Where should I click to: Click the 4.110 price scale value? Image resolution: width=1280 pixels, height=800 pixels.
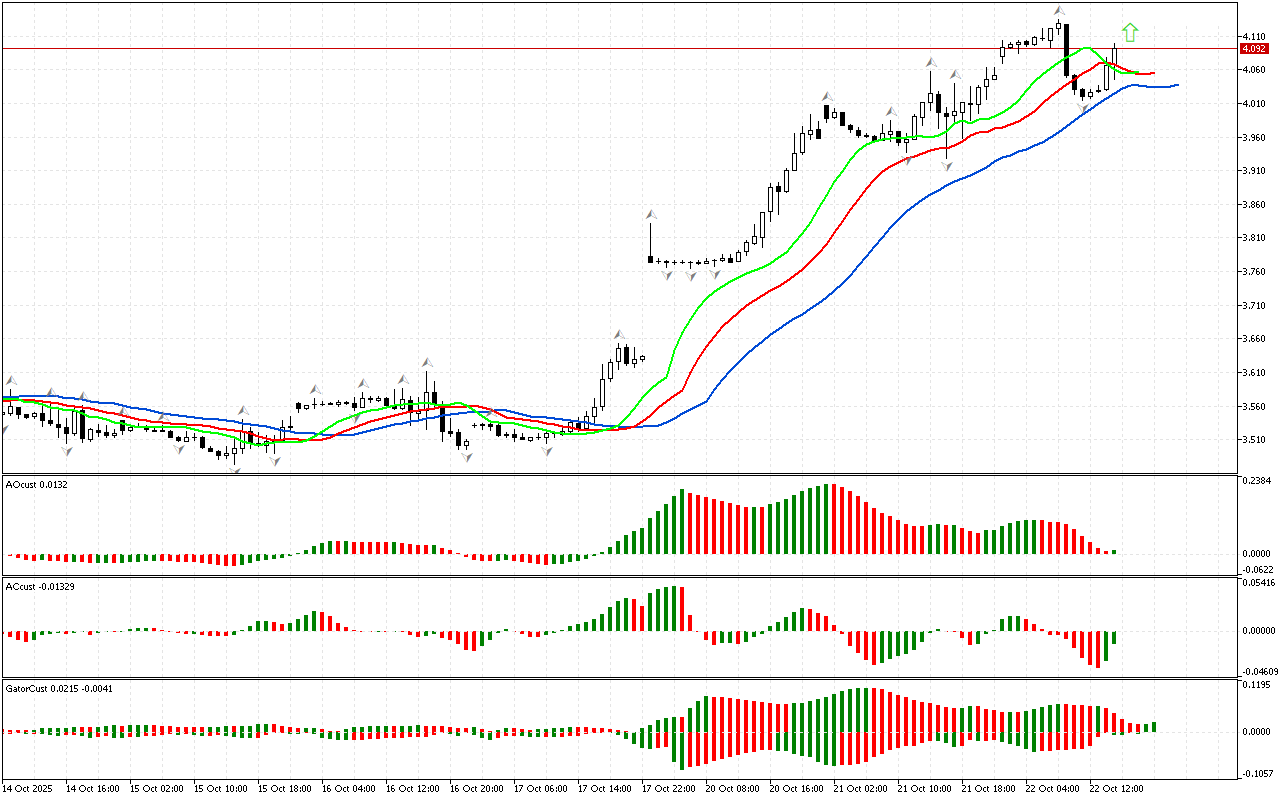tap(1254, 36)
